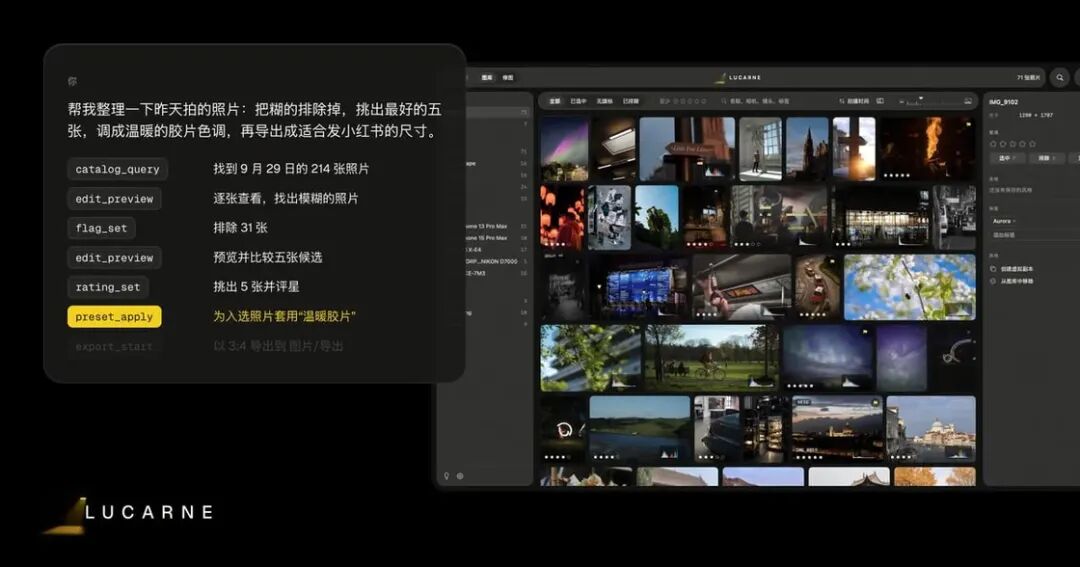Image resolution: width=1080 pixels, height=567 pixels.
Task: Open the cyclist in park thumbnail
Action: (x=712, y=358)
